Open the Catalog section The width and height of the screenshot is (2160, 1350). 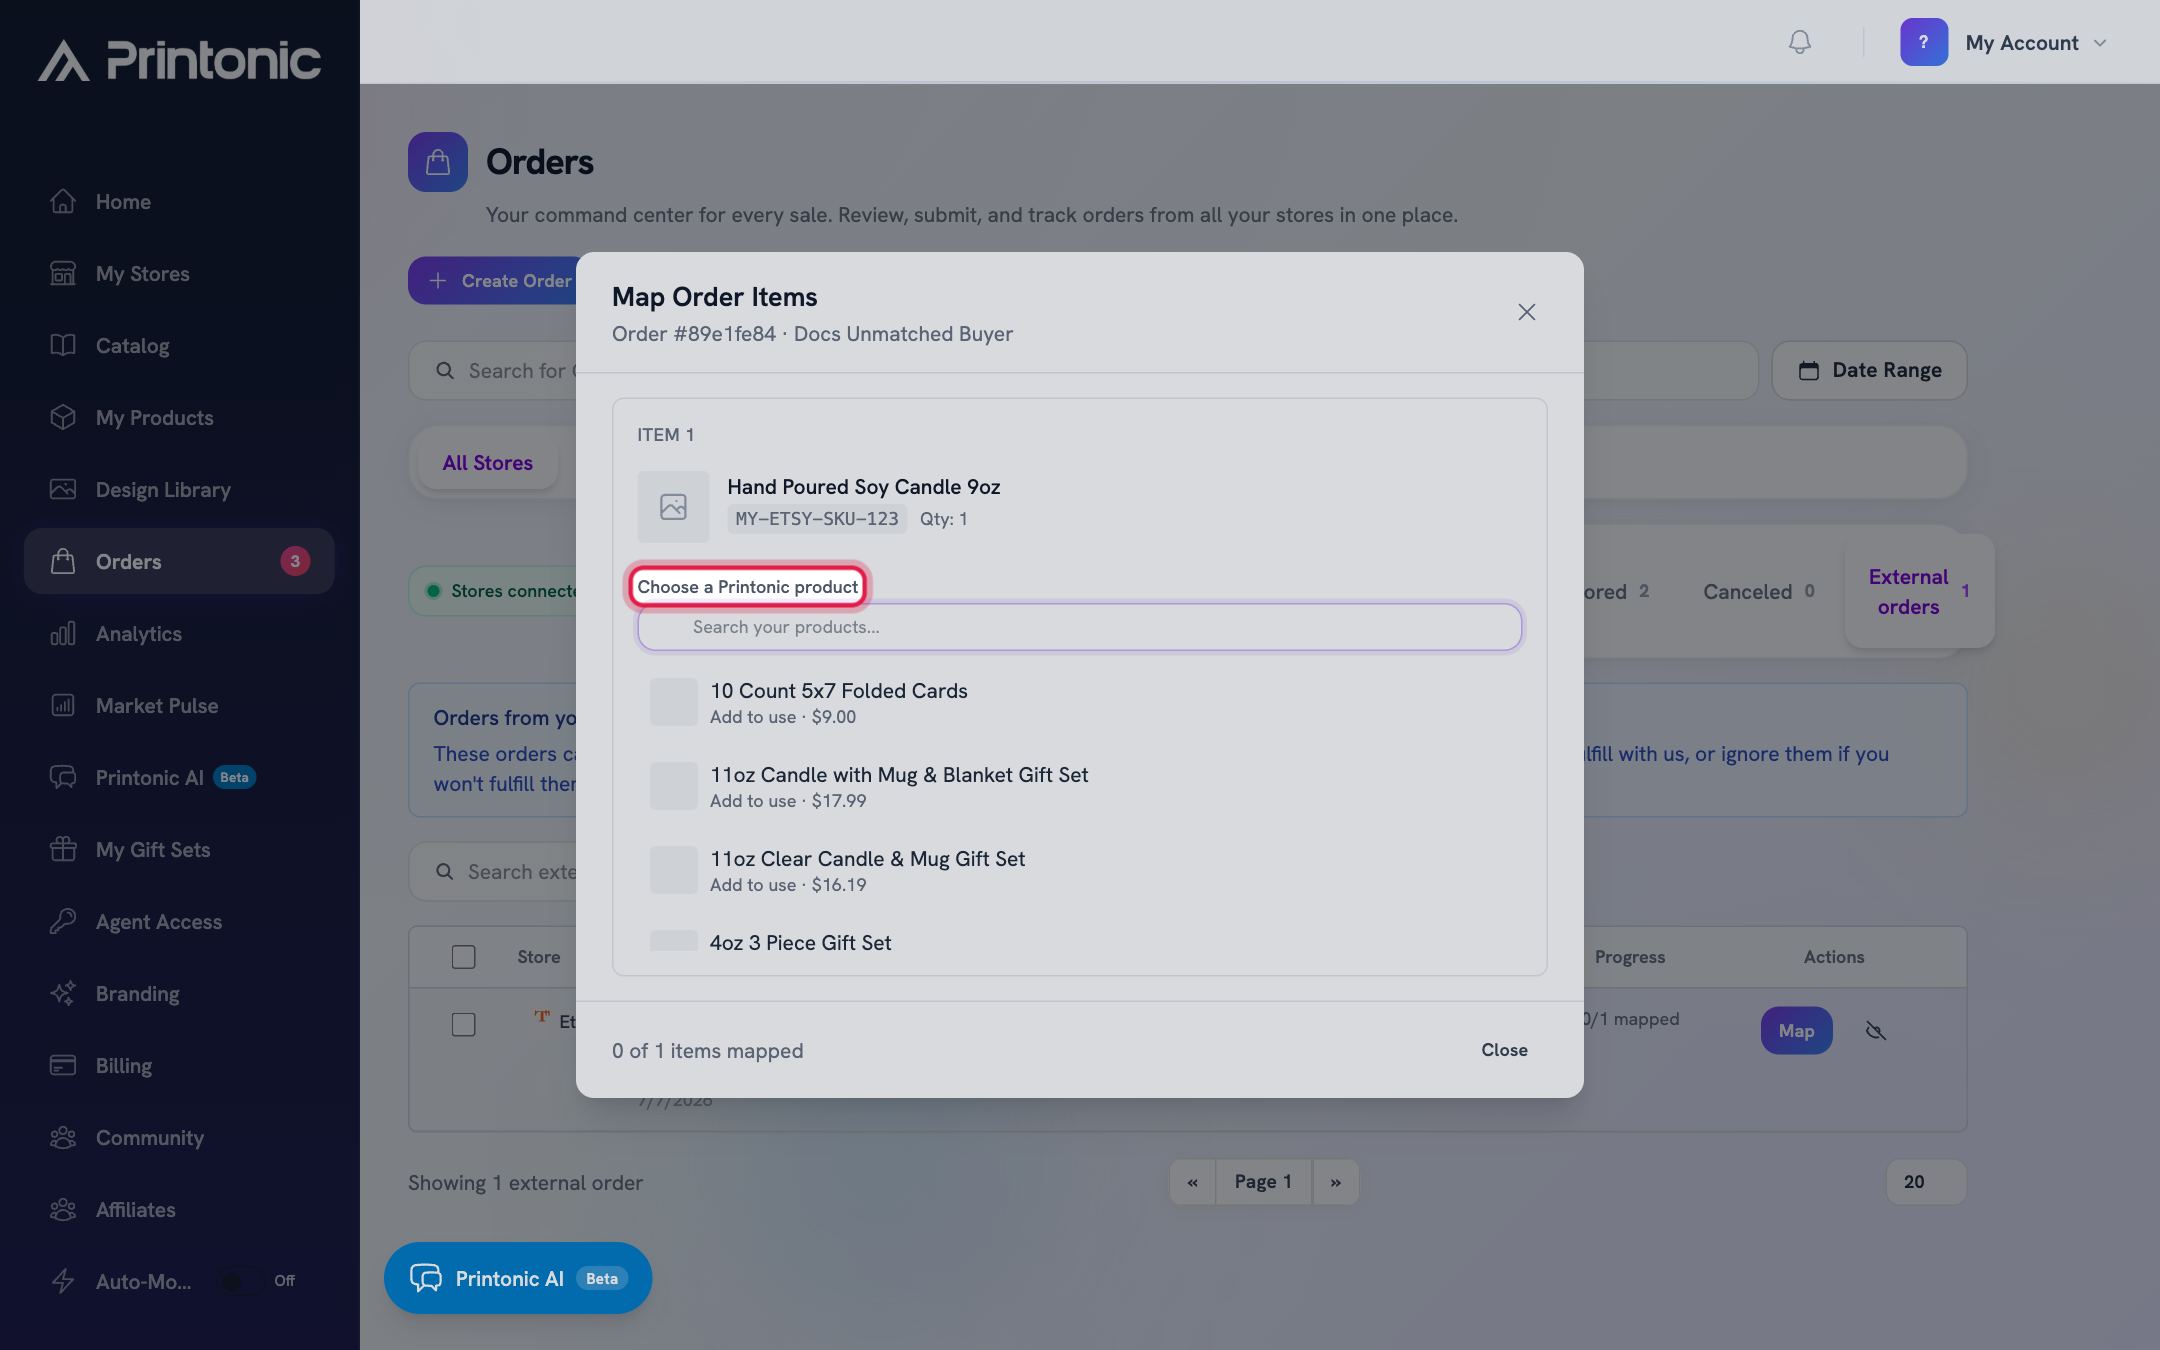[x=132, y=345]
